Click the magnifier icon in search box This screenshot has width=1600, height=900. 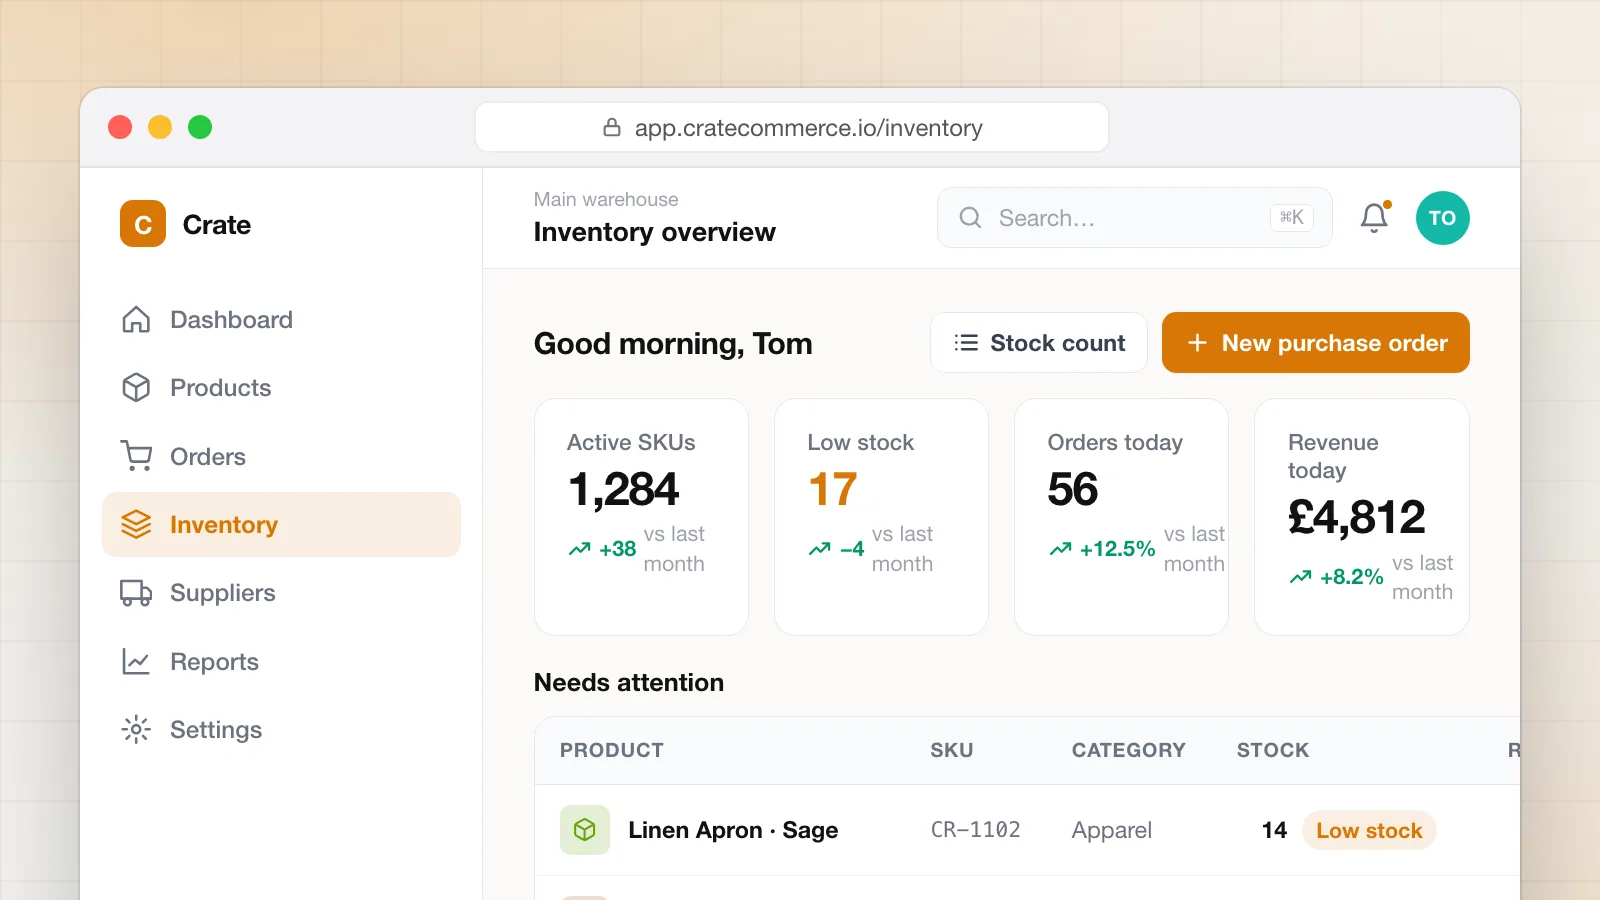pos(970,218)
